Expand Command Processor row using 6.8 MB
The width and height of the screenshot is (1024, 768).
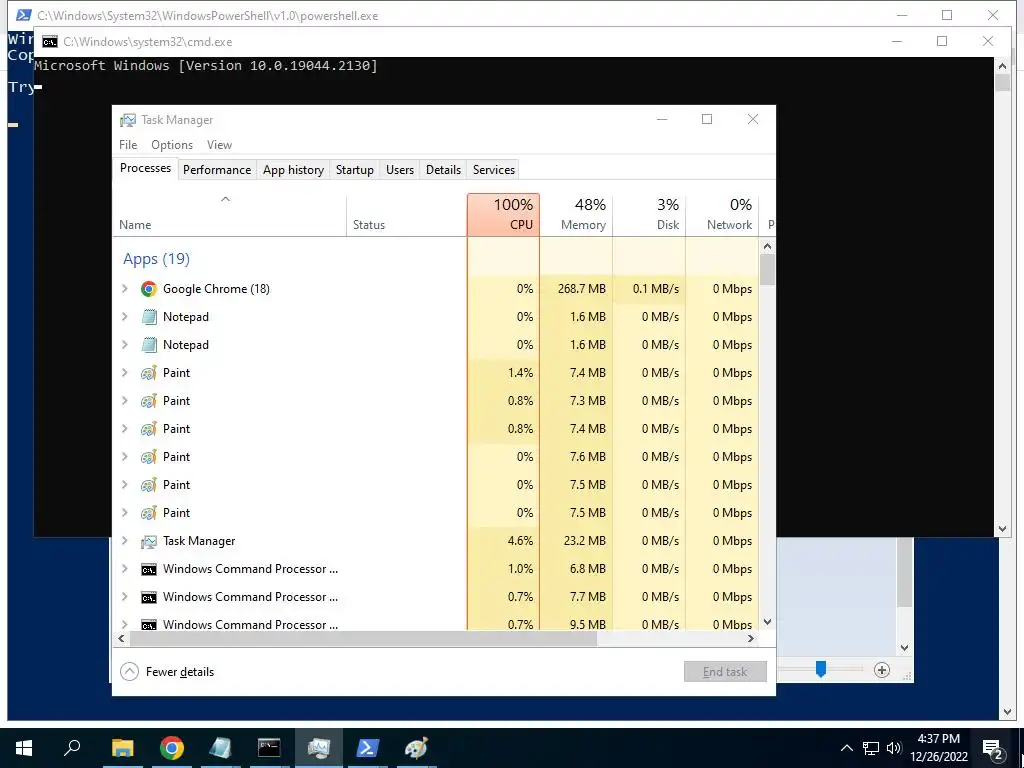125,569
